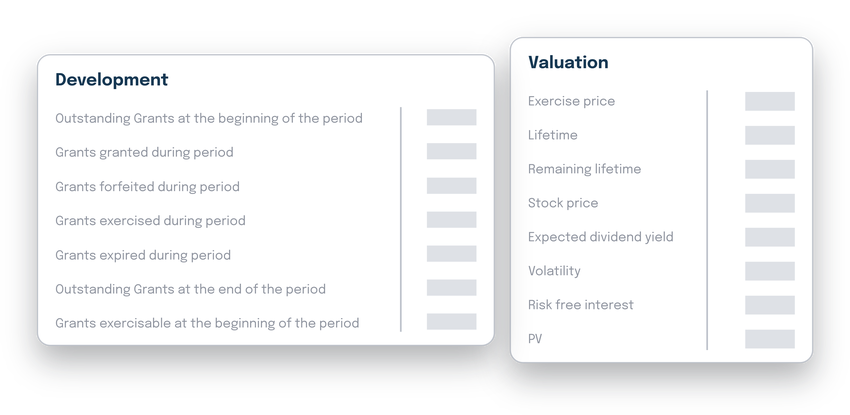Select the Expected dividend yield label
The width and height of the screenshot is (850, 415).
pyautogui.click(x=600, y=237)
